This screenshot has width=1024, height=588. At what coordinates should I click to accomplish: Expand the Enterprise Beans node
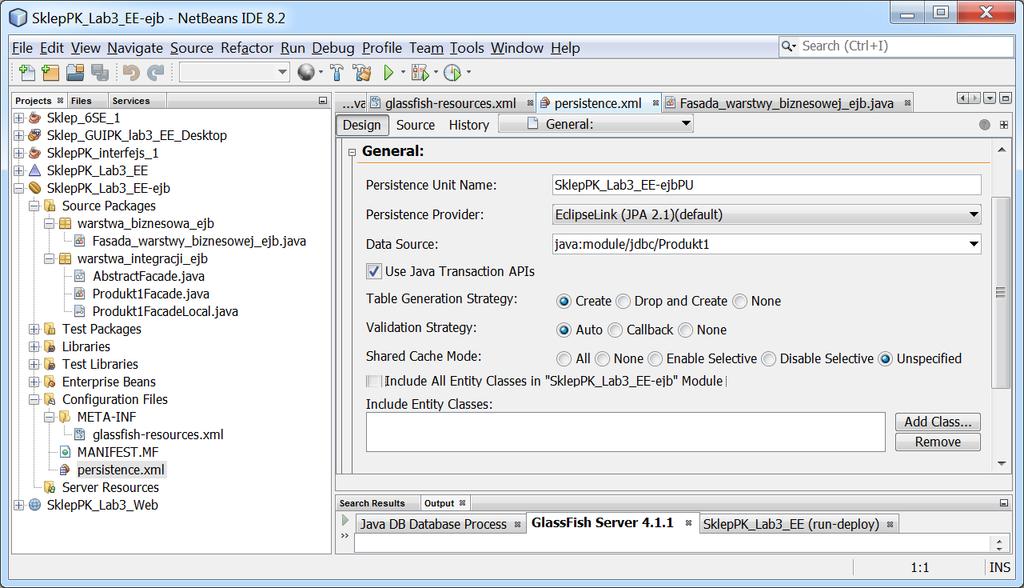click(34, 382)
